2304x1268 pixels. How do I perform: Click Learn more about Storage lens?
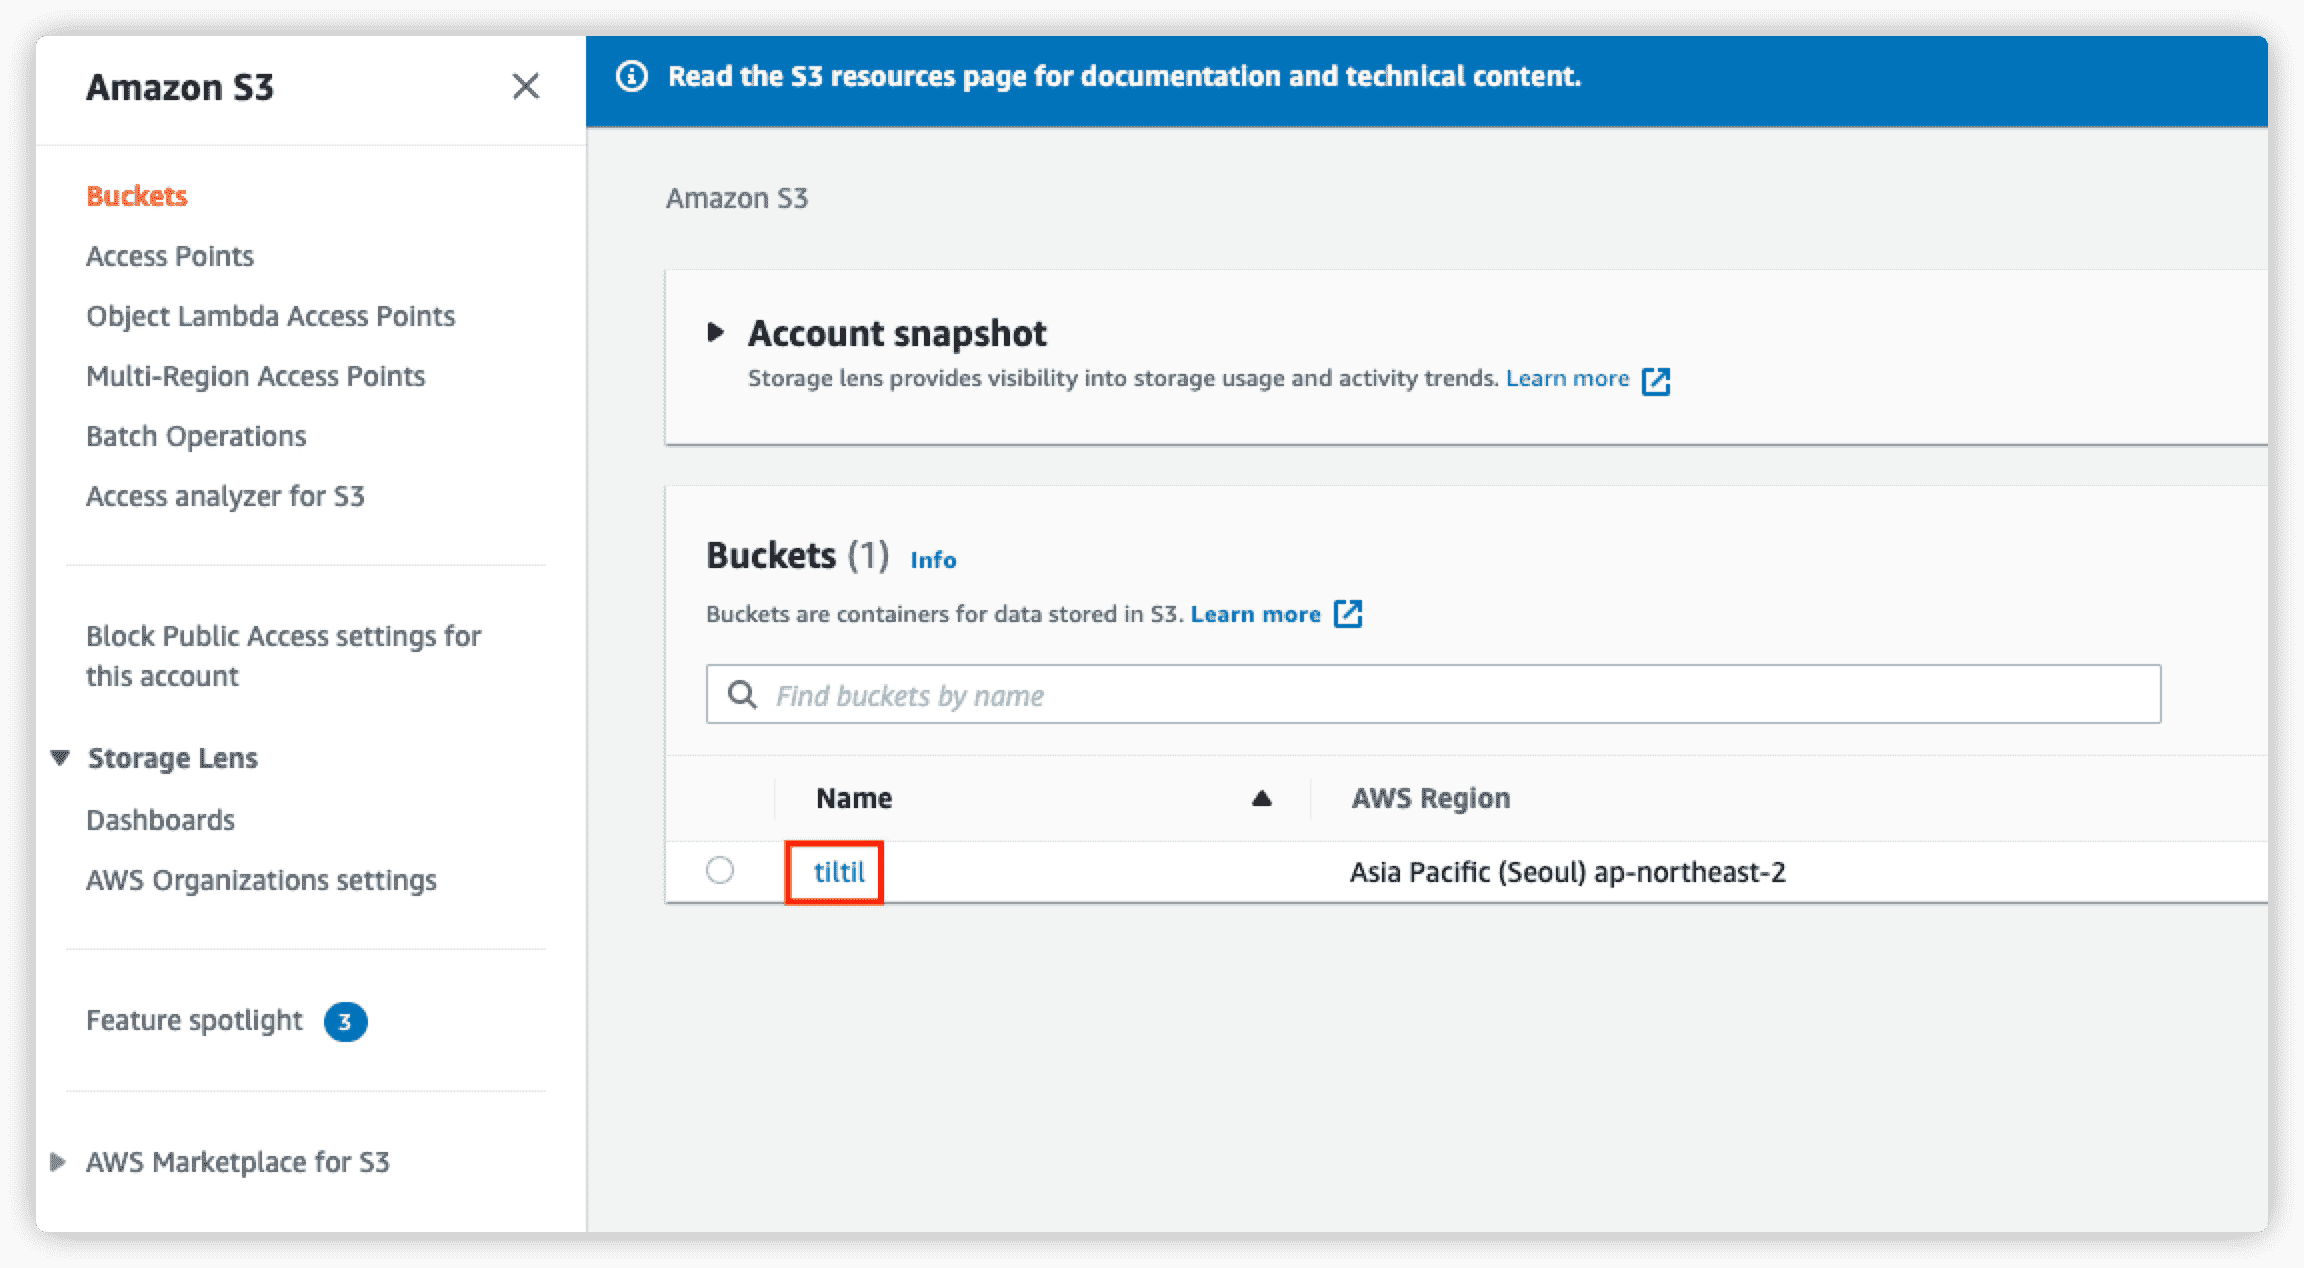(1567, 379)
